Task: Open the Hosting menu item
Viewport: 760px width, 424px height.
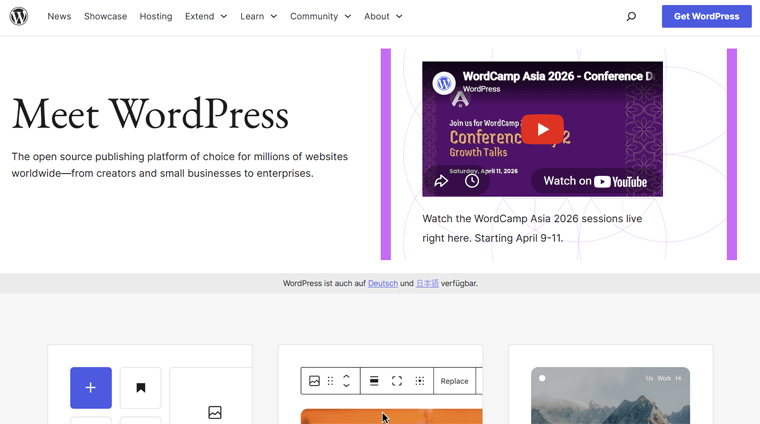Action: click(x=156, y=16)
